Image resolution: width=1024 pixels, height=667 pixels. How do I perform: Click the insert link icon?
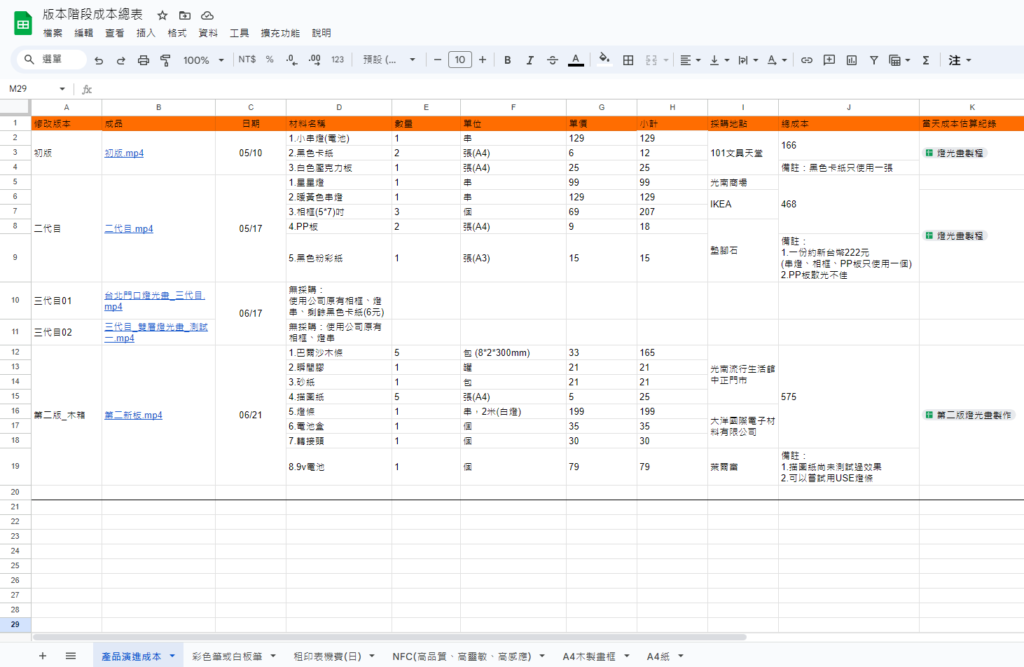click(806, 60)
